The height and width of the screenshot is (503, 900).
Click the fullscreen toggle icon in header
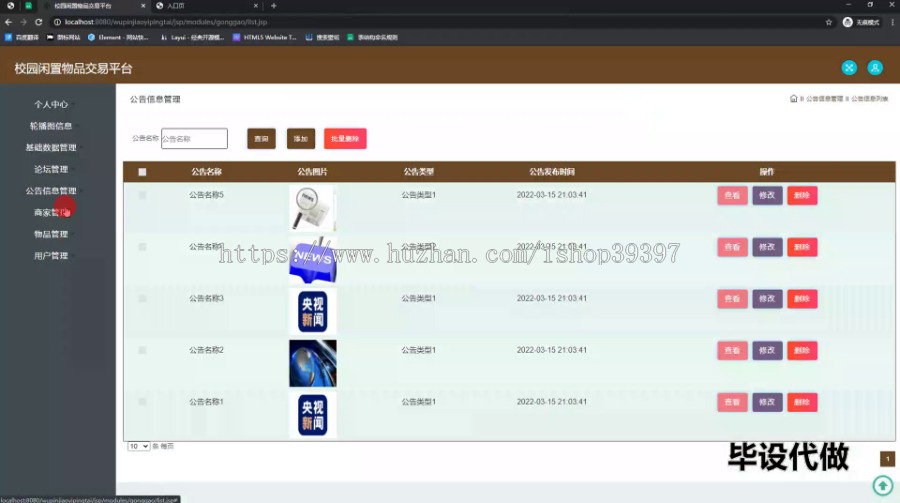point(849,68)
